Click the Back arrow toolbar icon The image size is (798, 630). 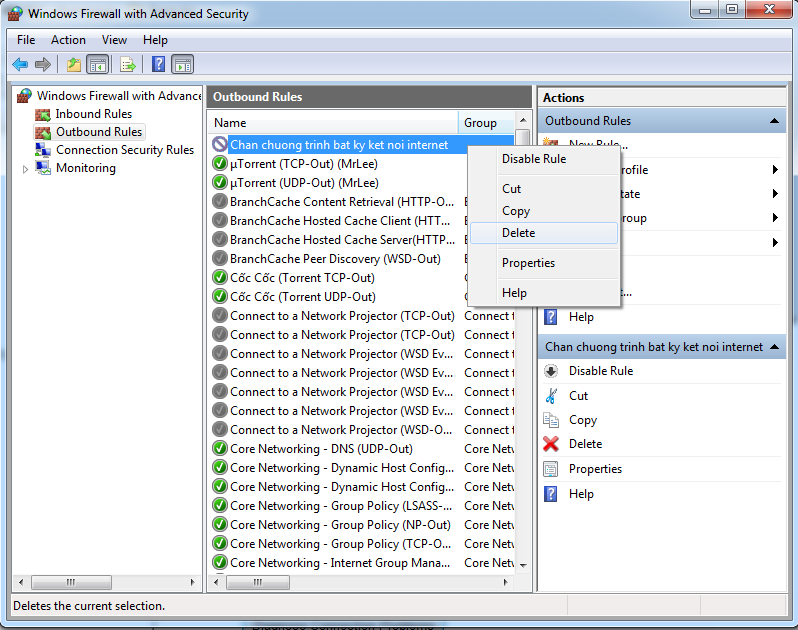coord(20,65)
